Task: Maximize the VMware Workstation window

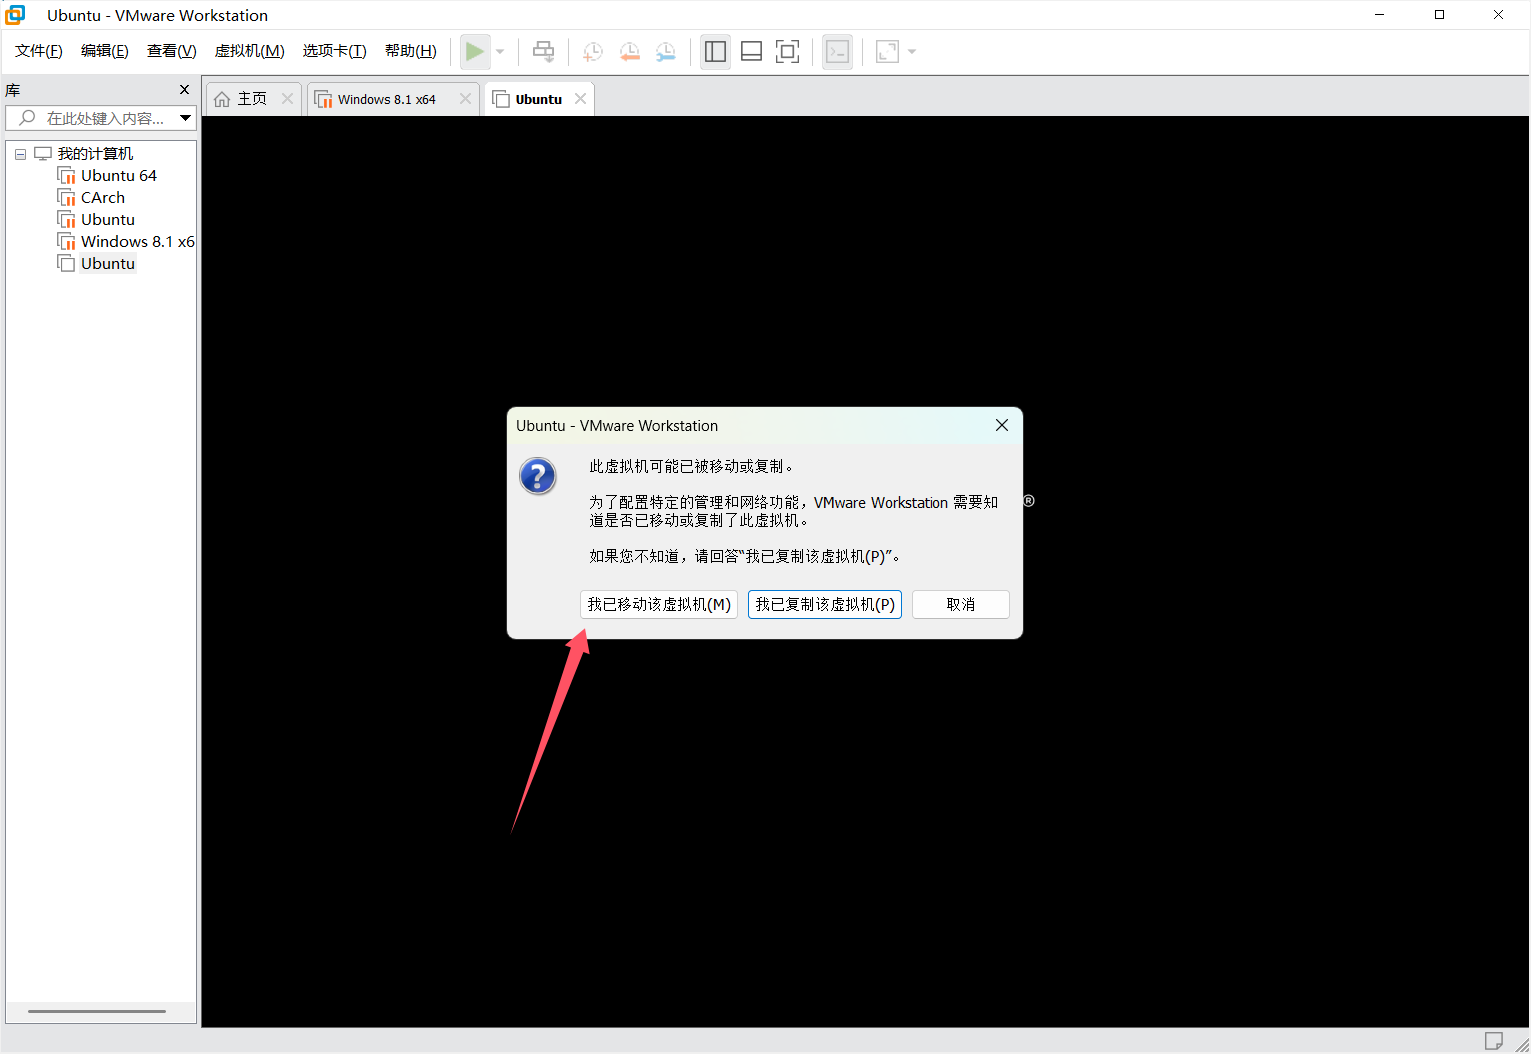Action: 1439,15
